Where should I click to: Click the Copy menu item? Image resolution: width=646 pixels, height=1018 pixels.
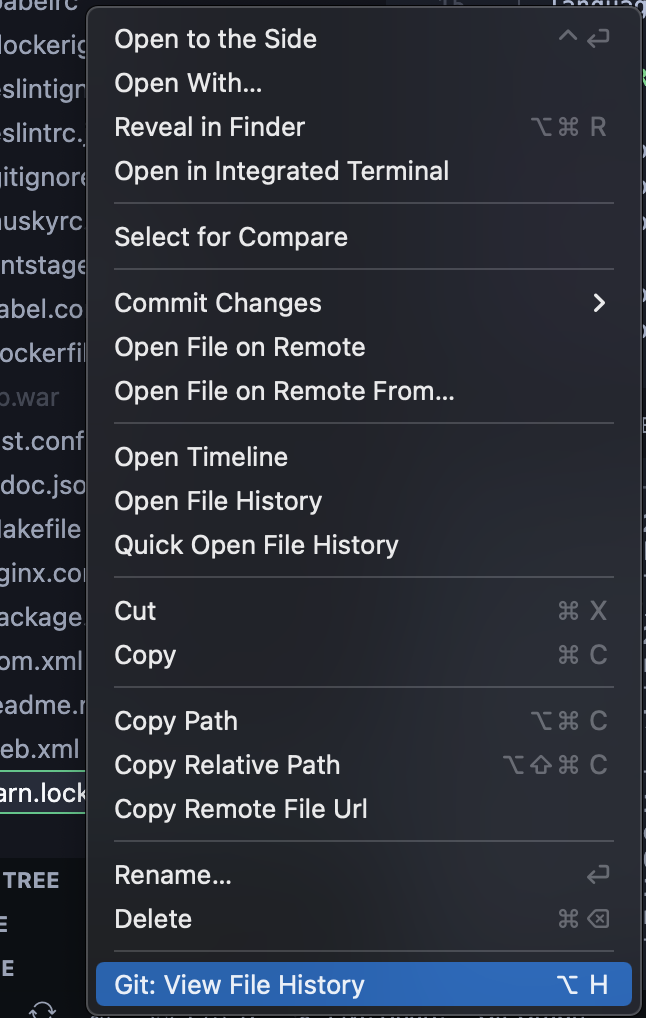(x=145, y=655)
